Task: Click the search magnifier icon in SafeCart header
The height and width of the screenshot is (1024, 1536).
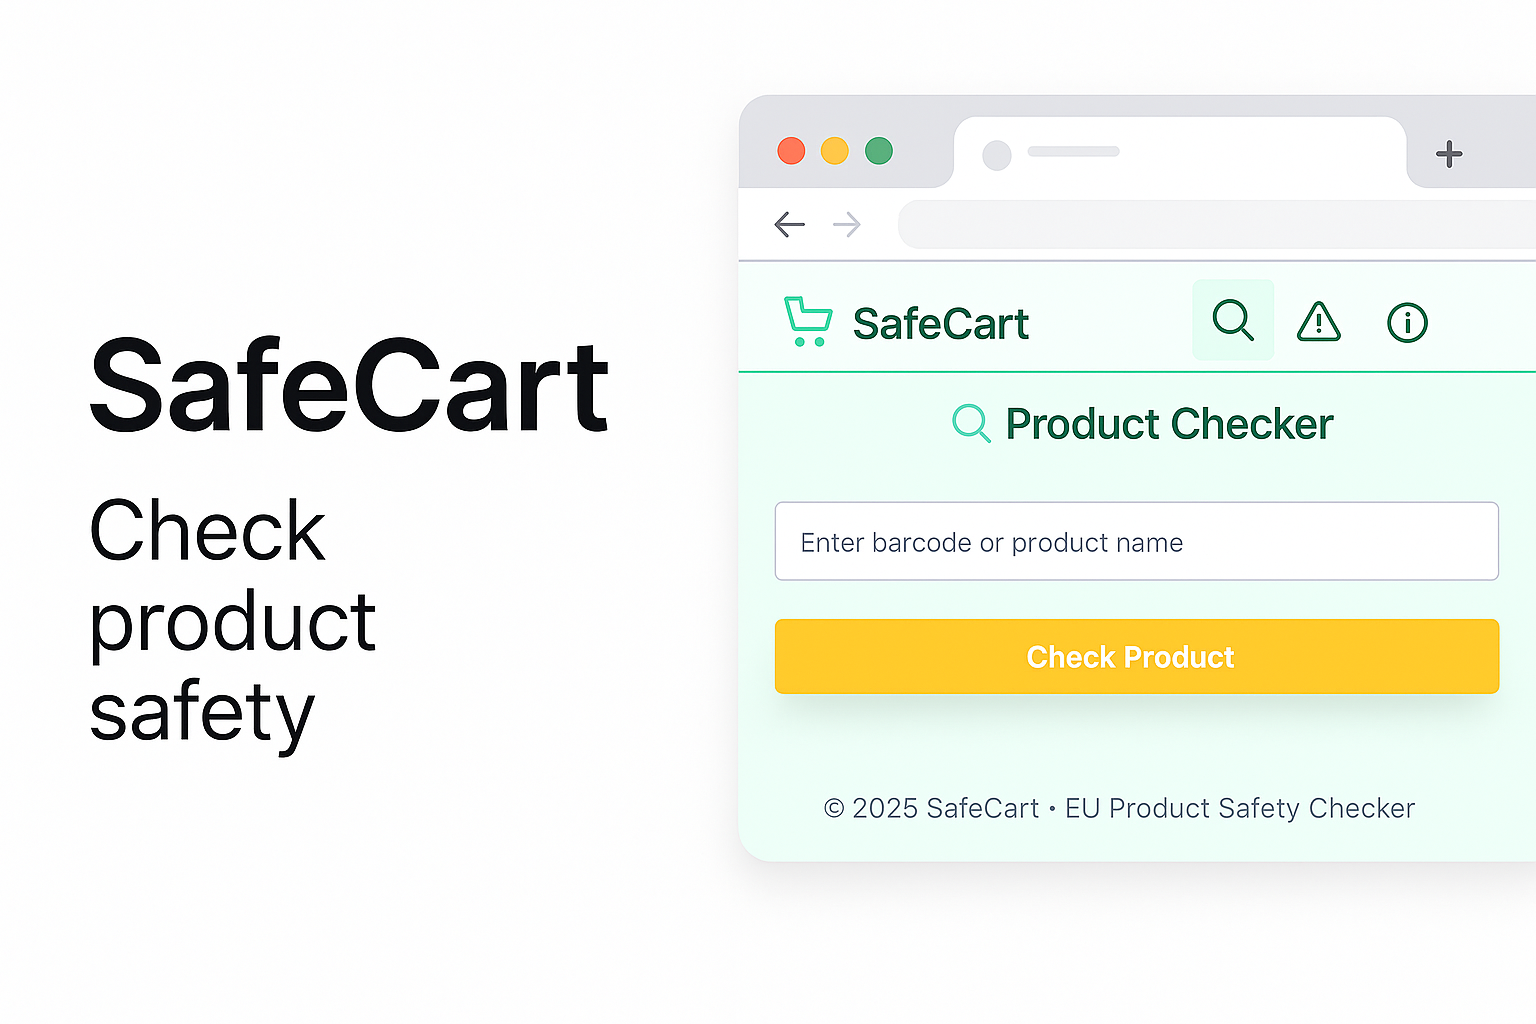Action: pyautogui.click(x=1233, y=320)
